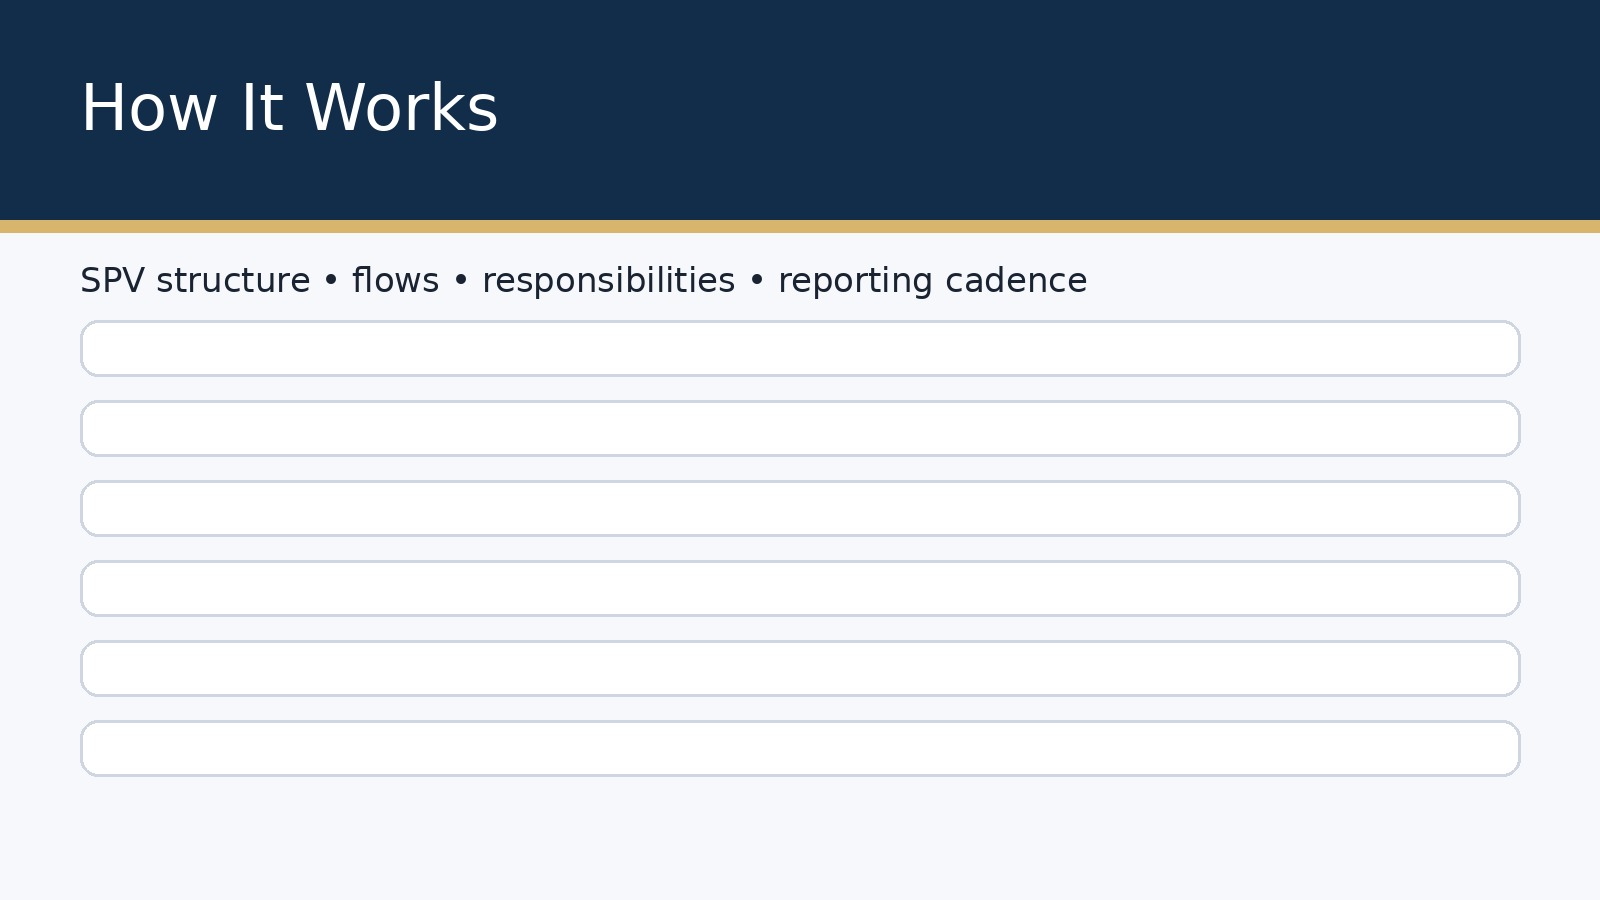The image size is (1600, 900).
Task: Click the word "Works" in the title
Action: [401, 109]
